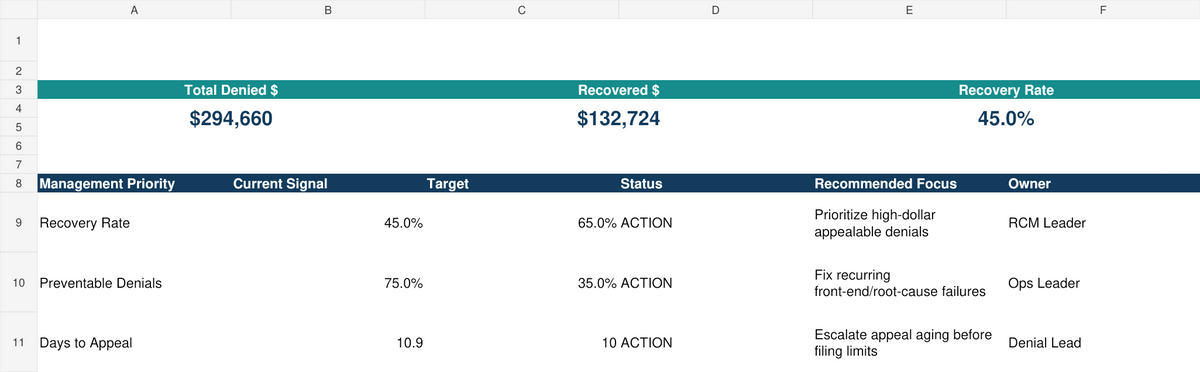Click the 'Total Denied $' header cell
Image resolution: width=1200 pixels, height=372 pixels.
[231, 90]
